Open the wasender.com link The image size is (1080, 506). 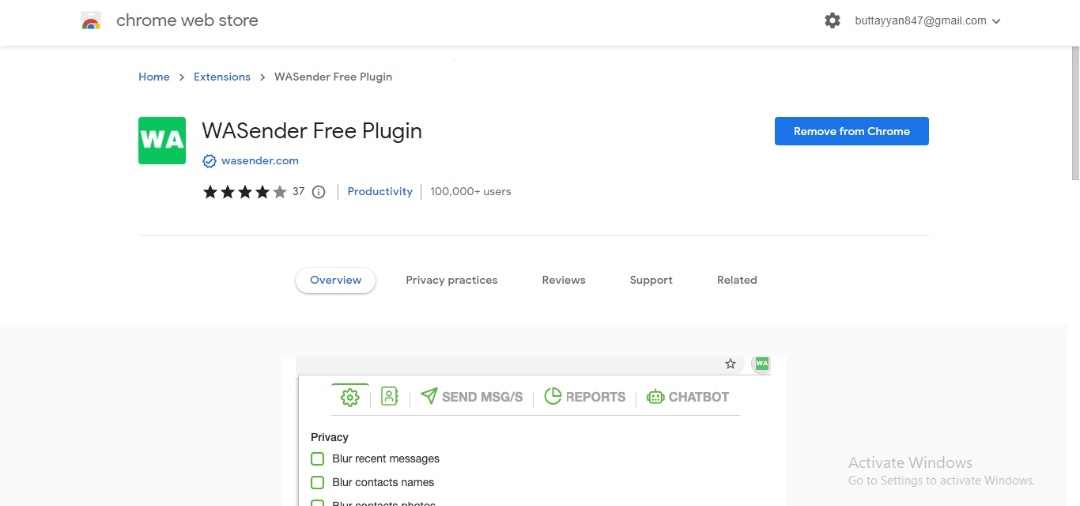click(x=260, y=161)
